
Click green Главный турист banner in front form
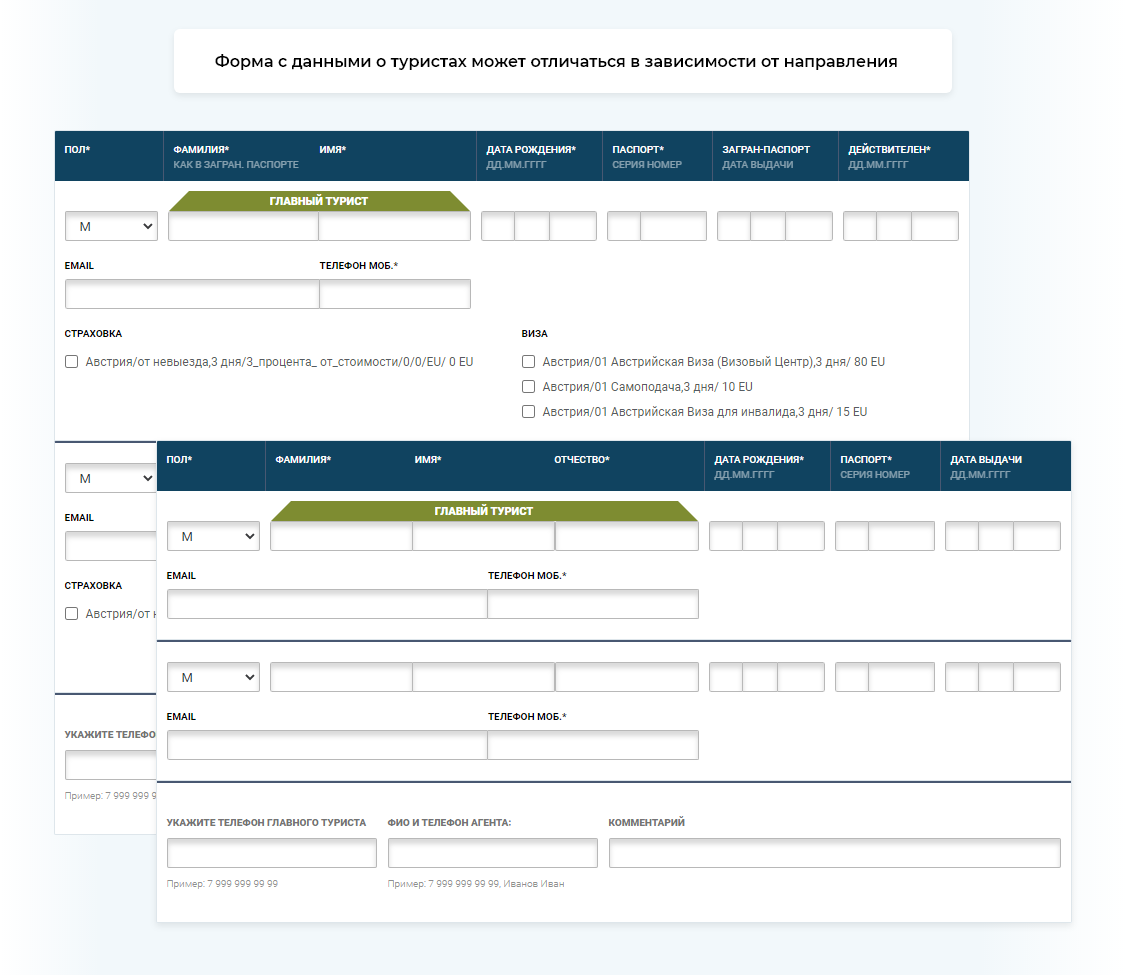click(484, 511)
